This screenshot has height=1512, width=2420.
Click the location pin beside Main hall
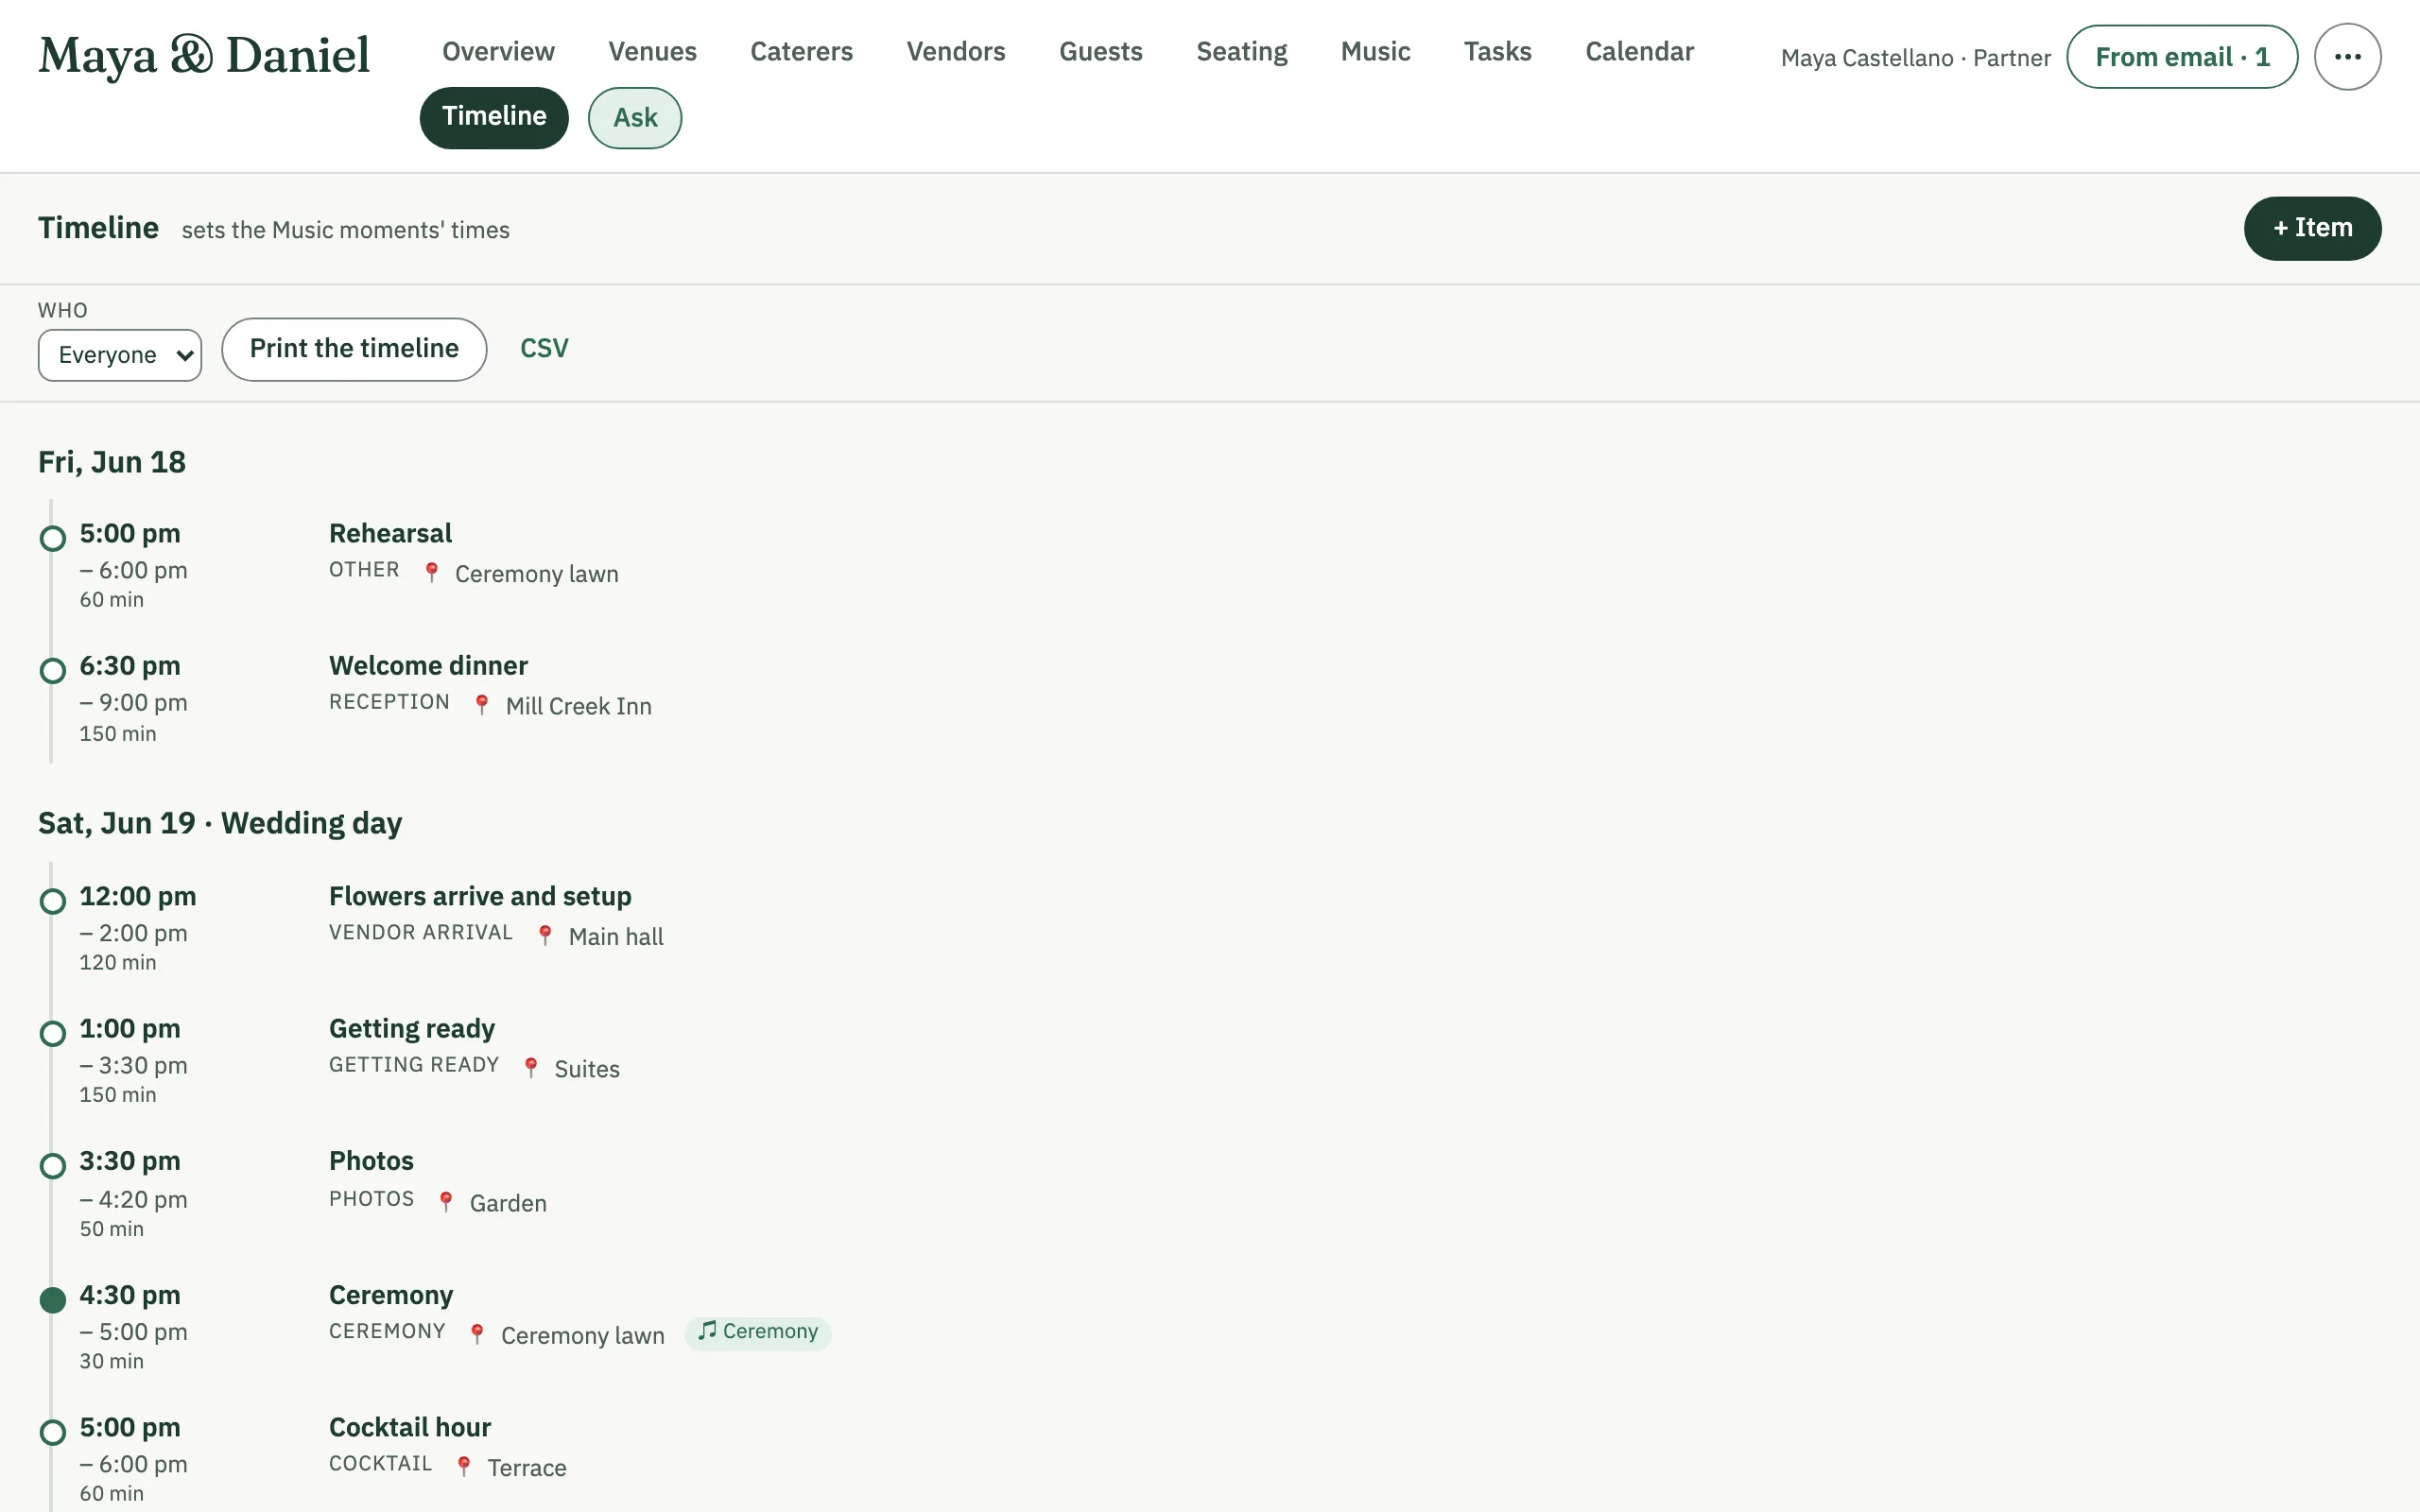pos(545,935)
